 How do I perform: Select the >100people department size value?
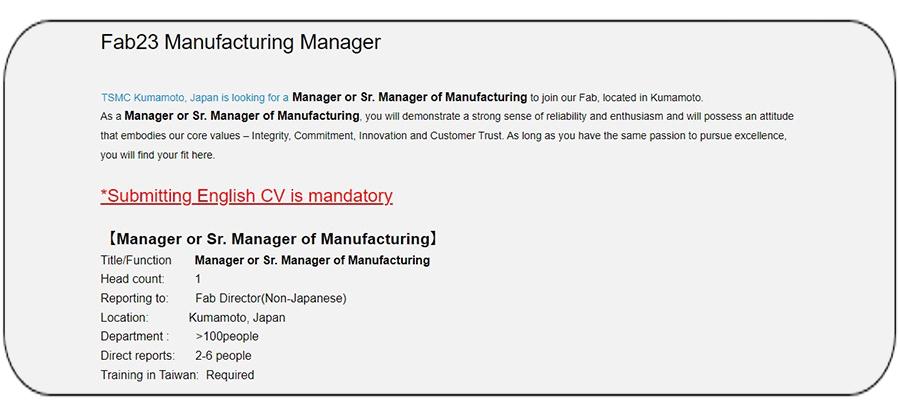(227, 337)
